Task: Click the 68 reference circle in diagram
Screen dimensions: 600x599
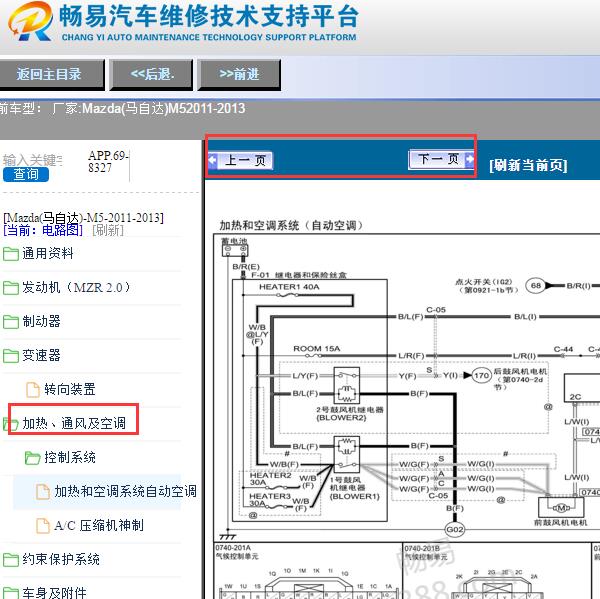Action: pos(536,286)
